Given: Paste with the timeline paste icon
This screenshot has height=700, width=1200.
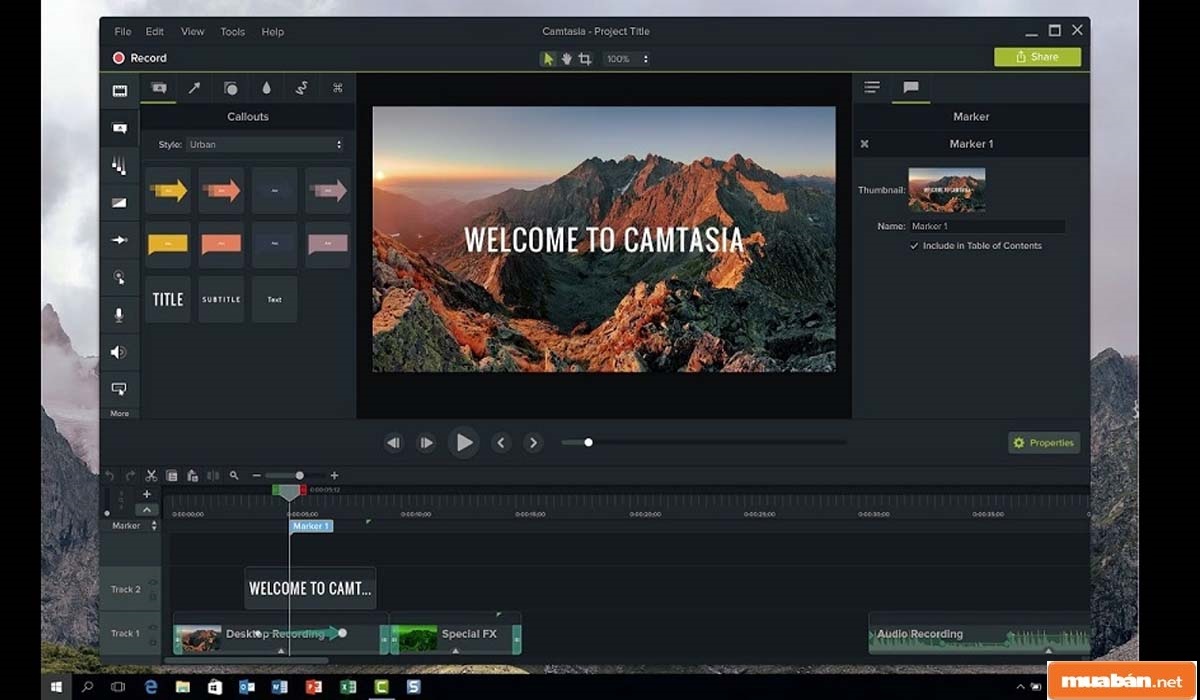Looking at the screenshot, I should [x=192, y=476].
